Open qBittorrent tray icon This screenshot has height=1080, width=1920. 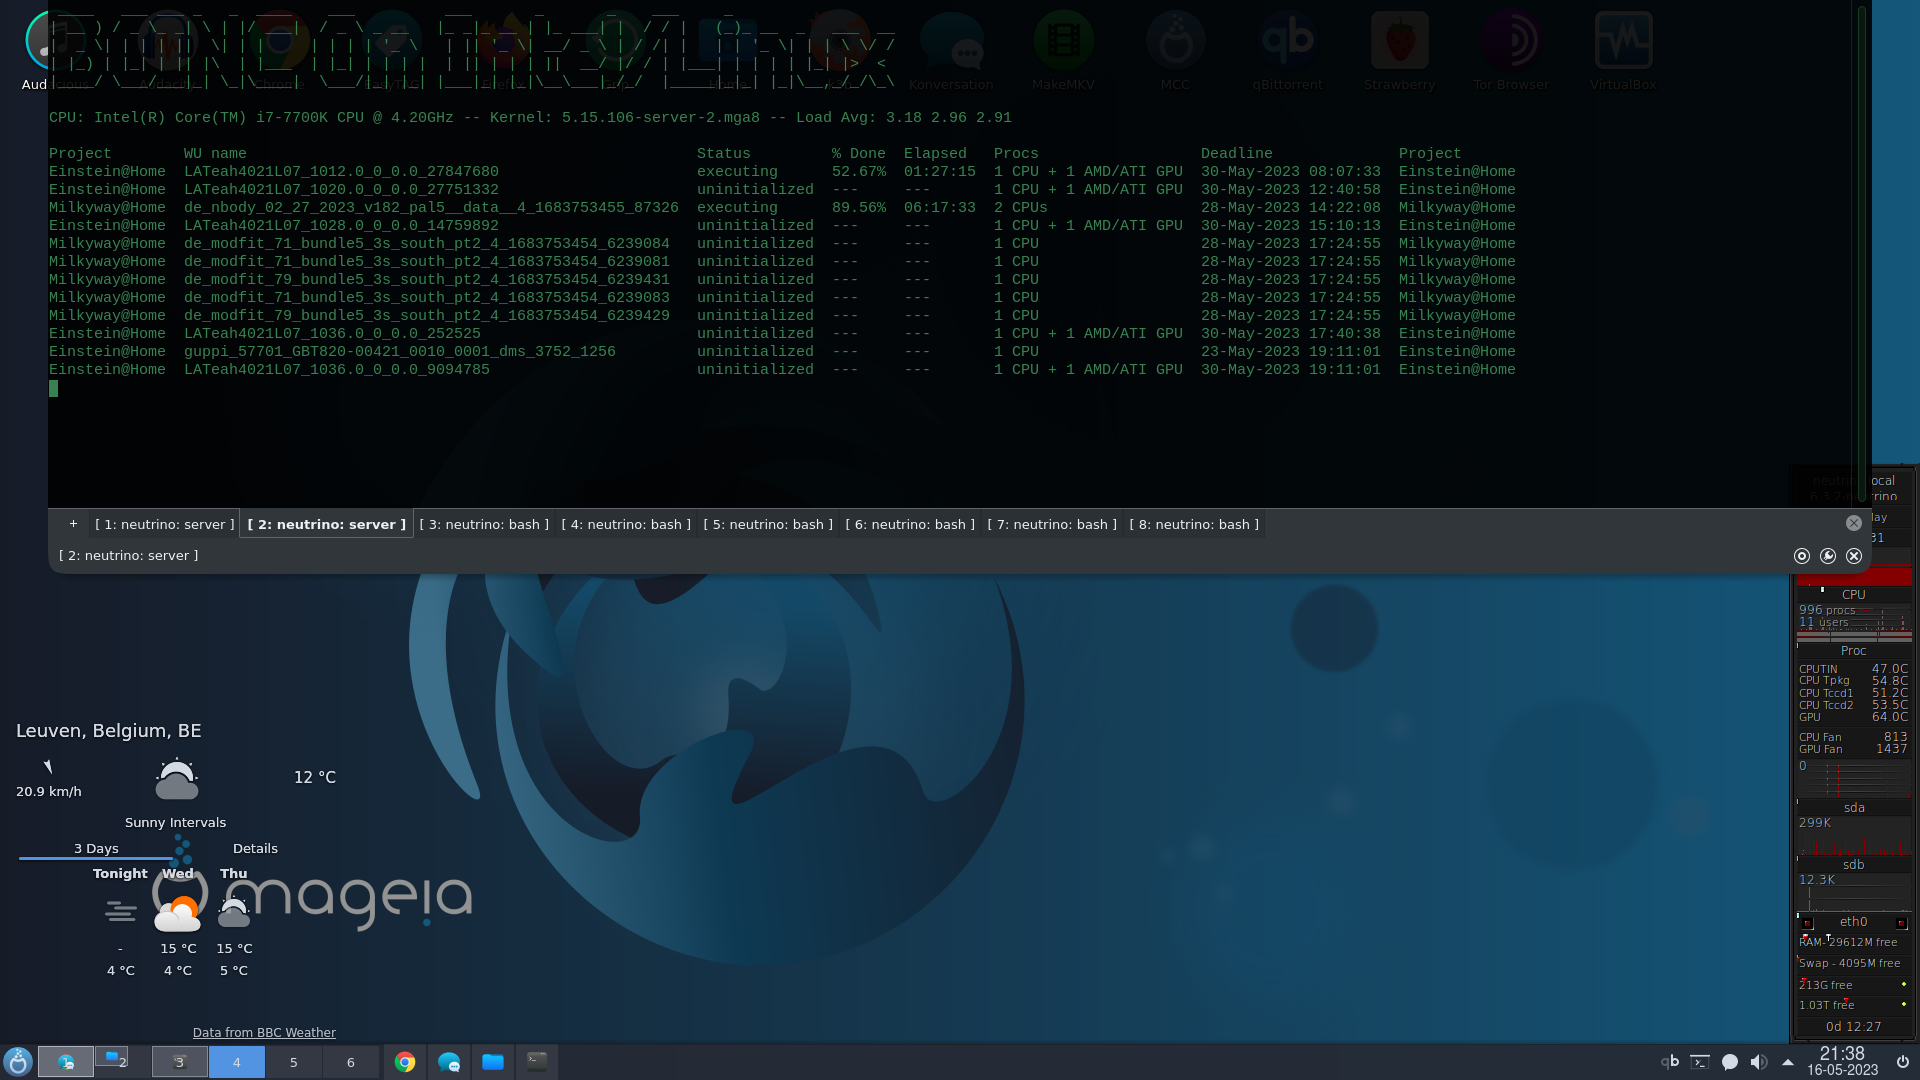click(1670, 1062)
